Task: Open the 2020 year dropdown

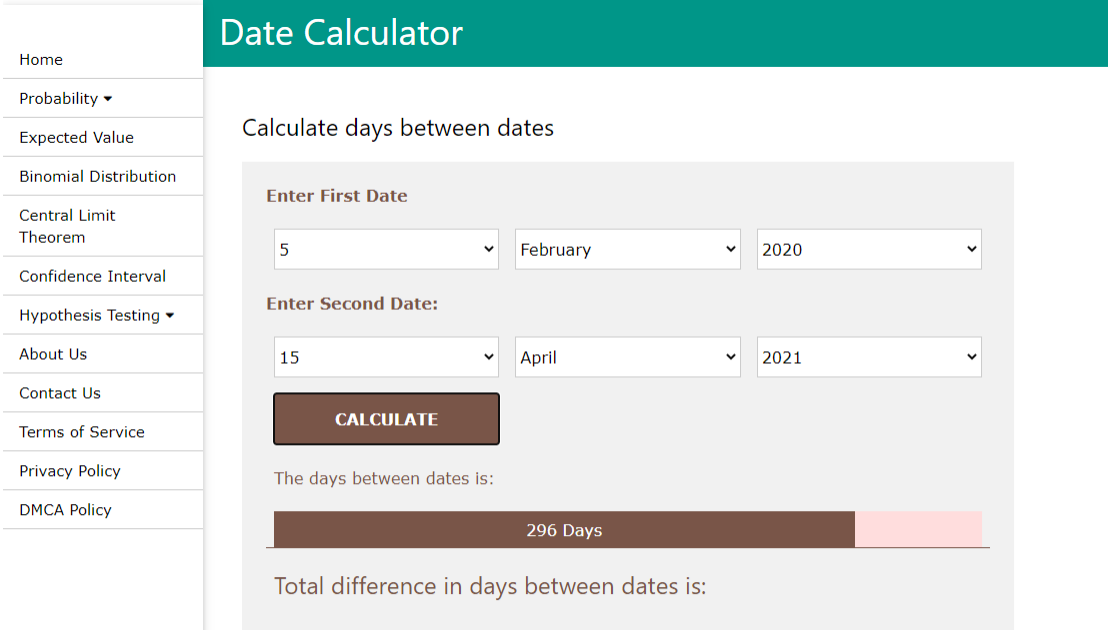Action: (868, 250)
